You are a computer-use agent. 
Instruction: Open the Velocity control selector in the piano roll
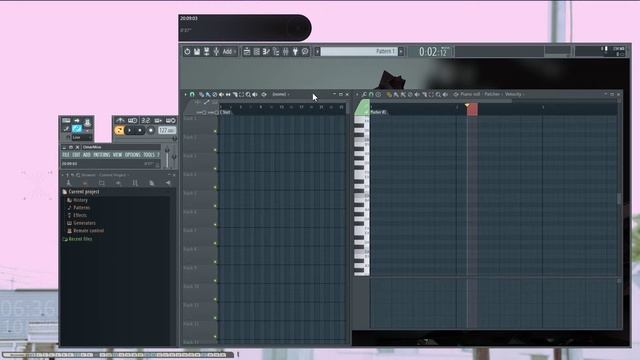[x=513, y=95]
